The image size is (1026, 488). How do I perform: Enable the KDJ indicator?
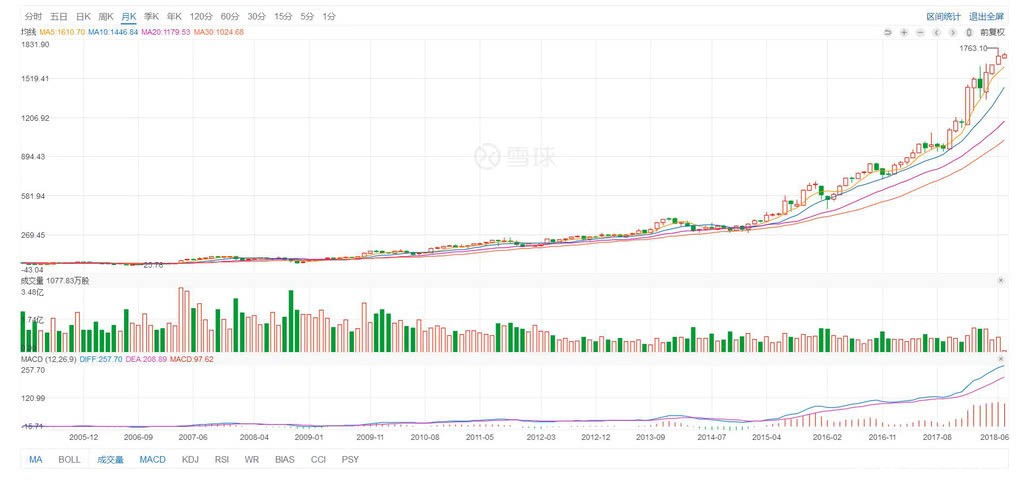pos(190,460)
